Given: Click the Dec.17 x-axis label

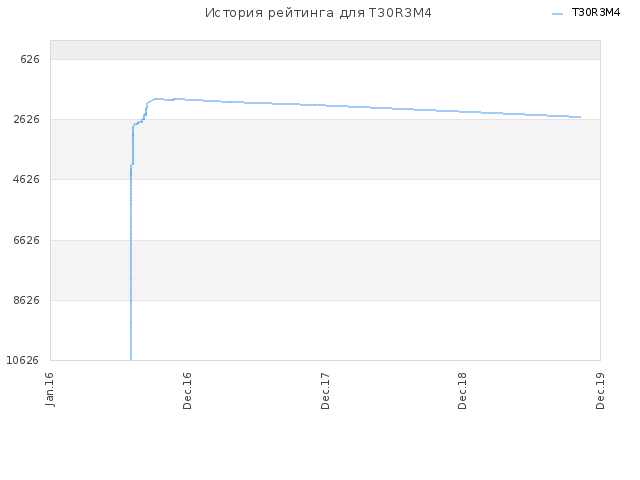Looking at the screenshot, I should [x=325, y=391].
